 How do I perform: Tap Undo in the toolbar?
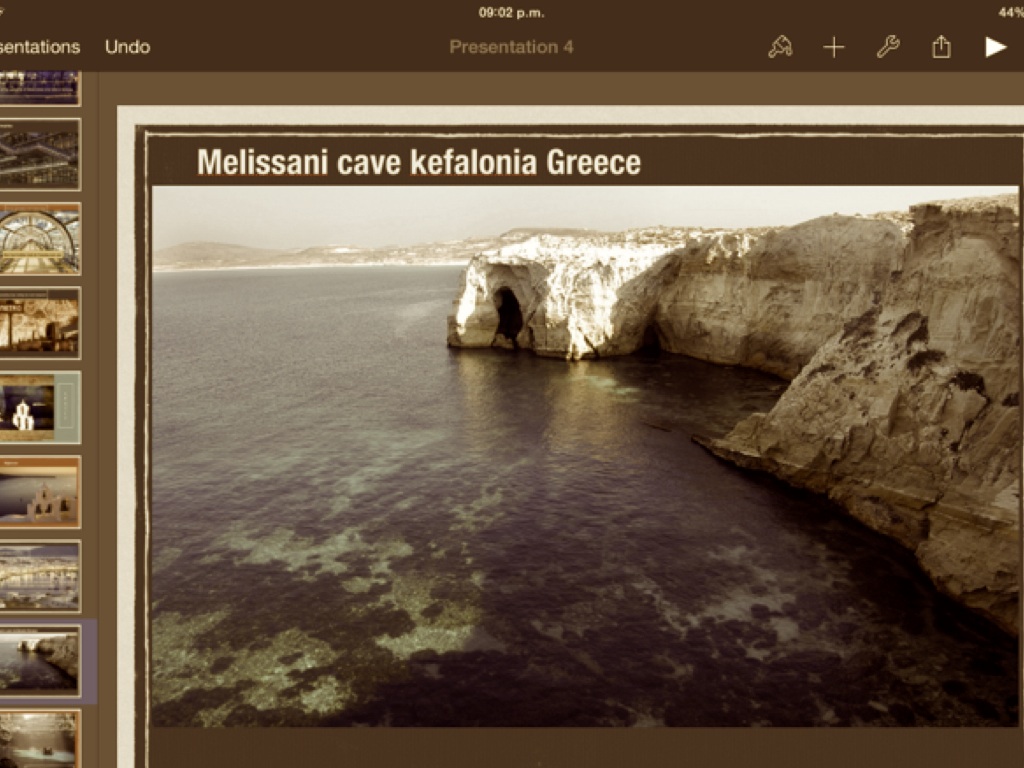click(x=127, y=47)
